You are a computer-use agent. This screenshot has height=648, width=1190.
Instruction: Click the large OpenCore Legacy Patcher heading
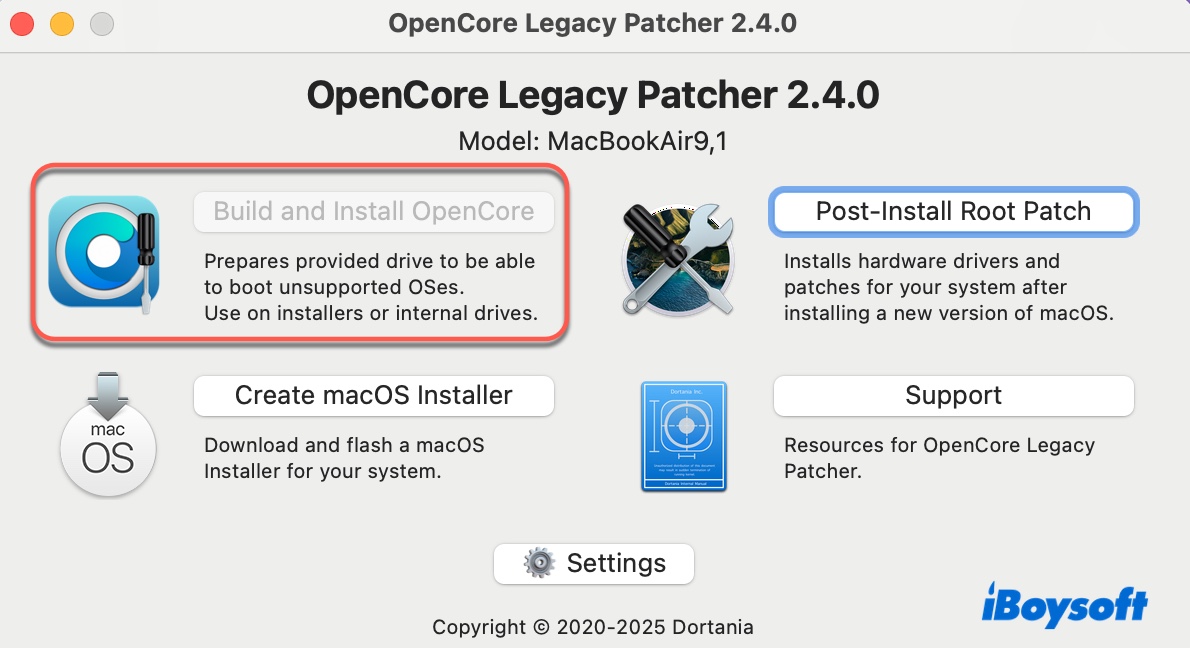(593, 96)
